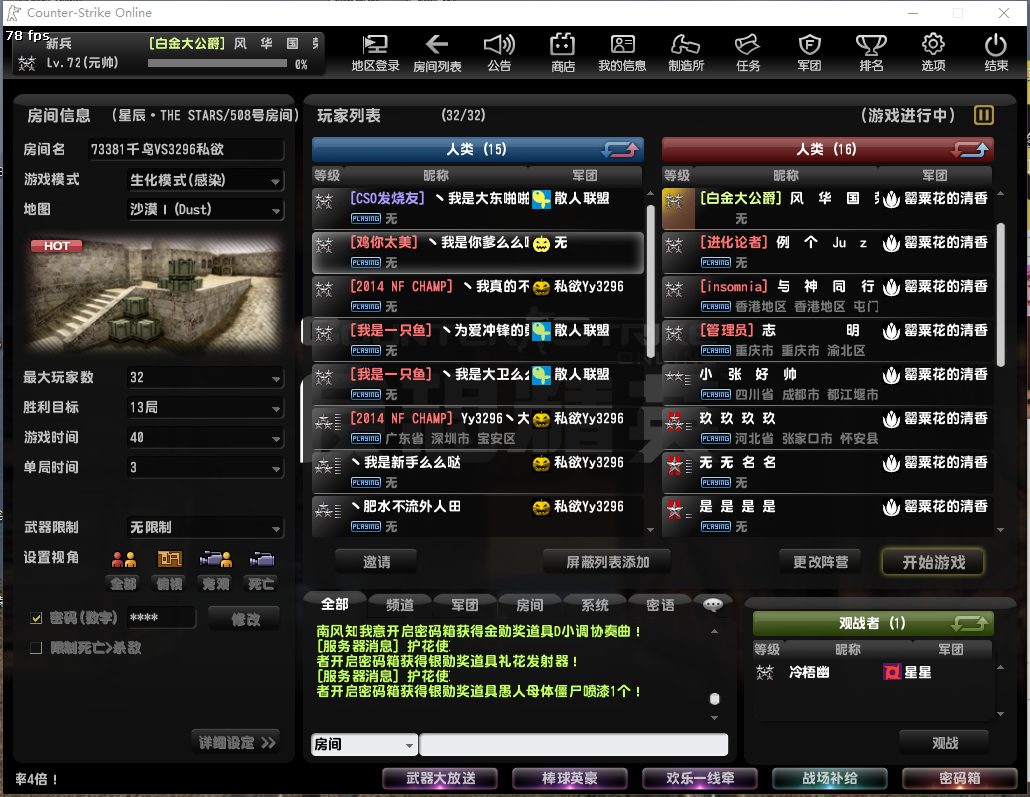The width and height of the screenshot is (1030, 797).
Task: Go back to 房间列表 room list
Action: [x=437, y=53]
